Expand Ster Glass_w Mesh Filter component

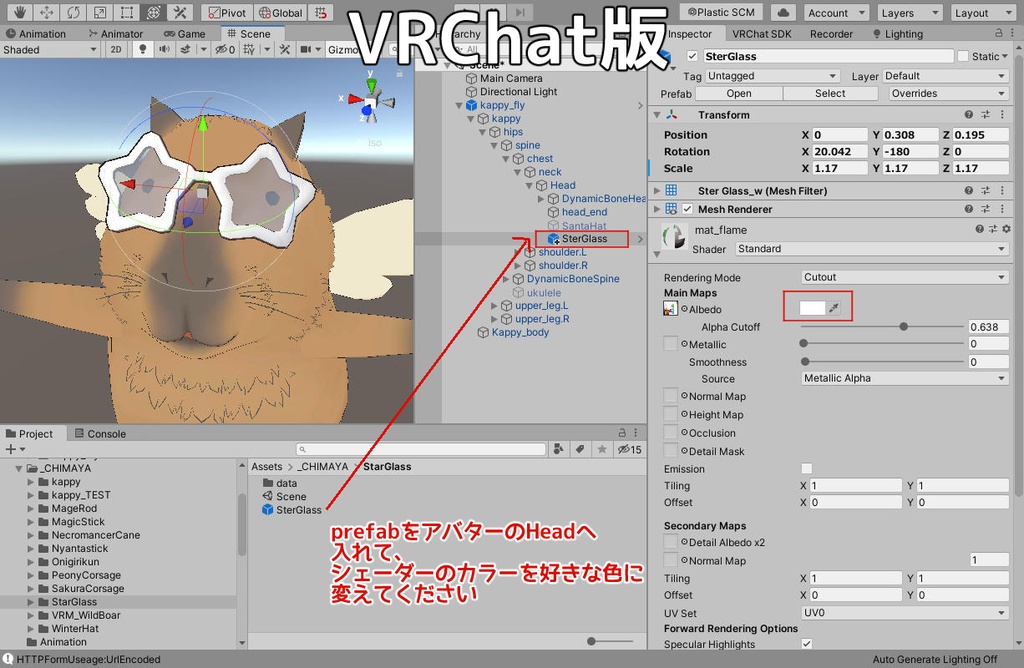pos(656,191)
